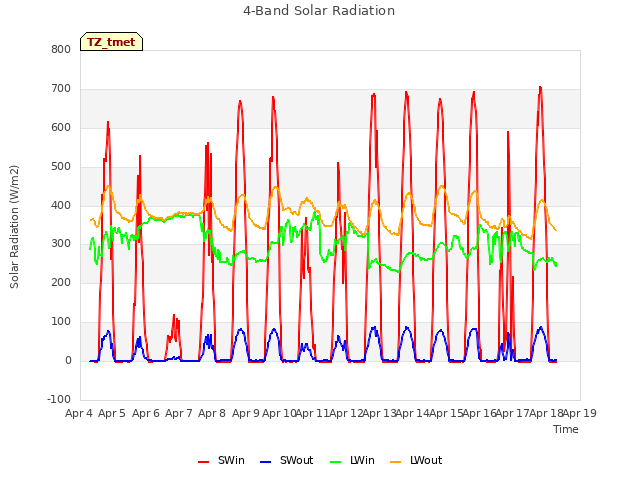Click the Apr 19 x-axis tick label
The height and width of the screenshot is (480, 640).
tap(580, 413)
